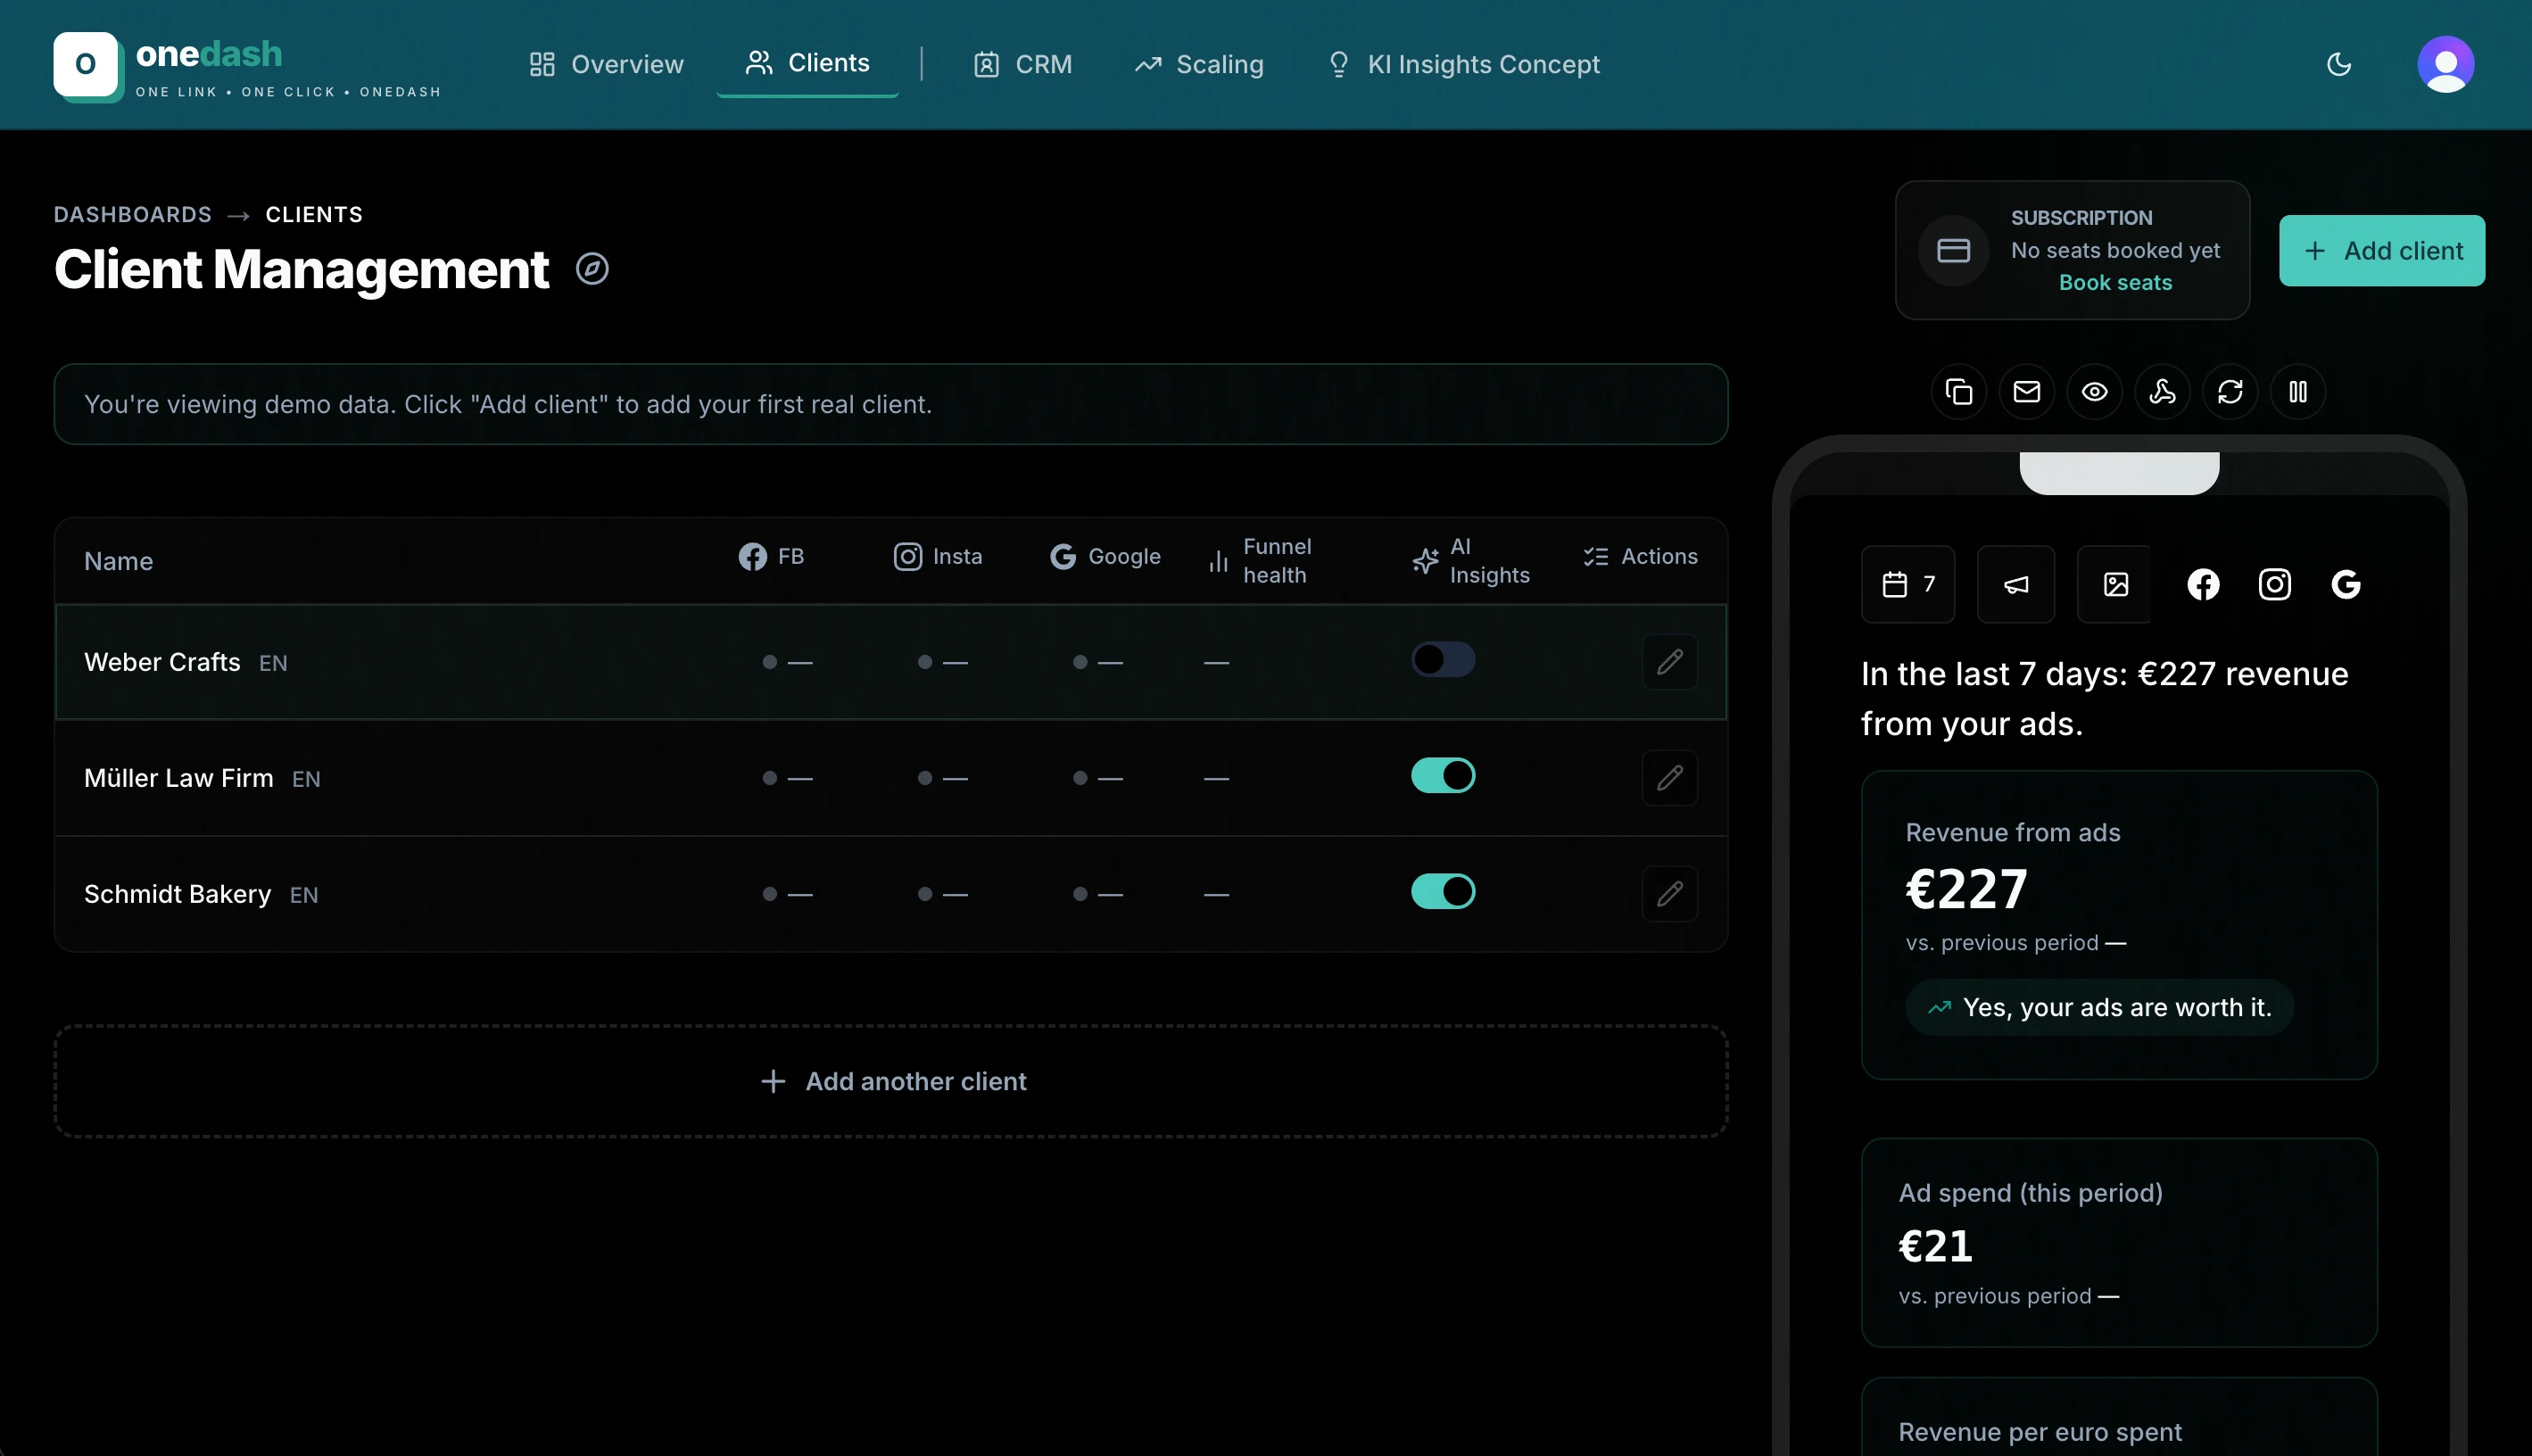
Task: Open the 7-day date range selector
Action: tap(1908, 585)
